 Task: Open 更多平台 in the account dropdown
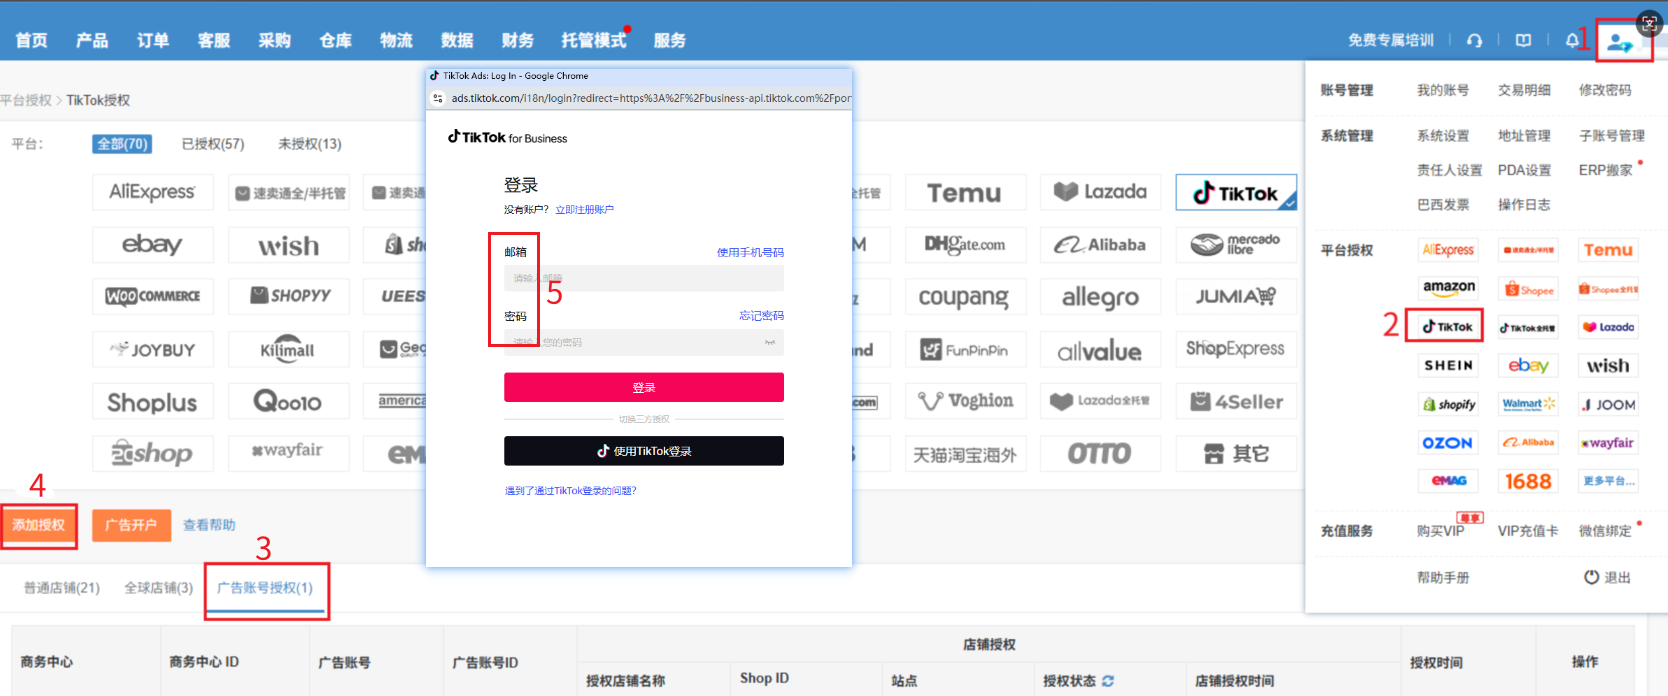tap(1609, 482)
